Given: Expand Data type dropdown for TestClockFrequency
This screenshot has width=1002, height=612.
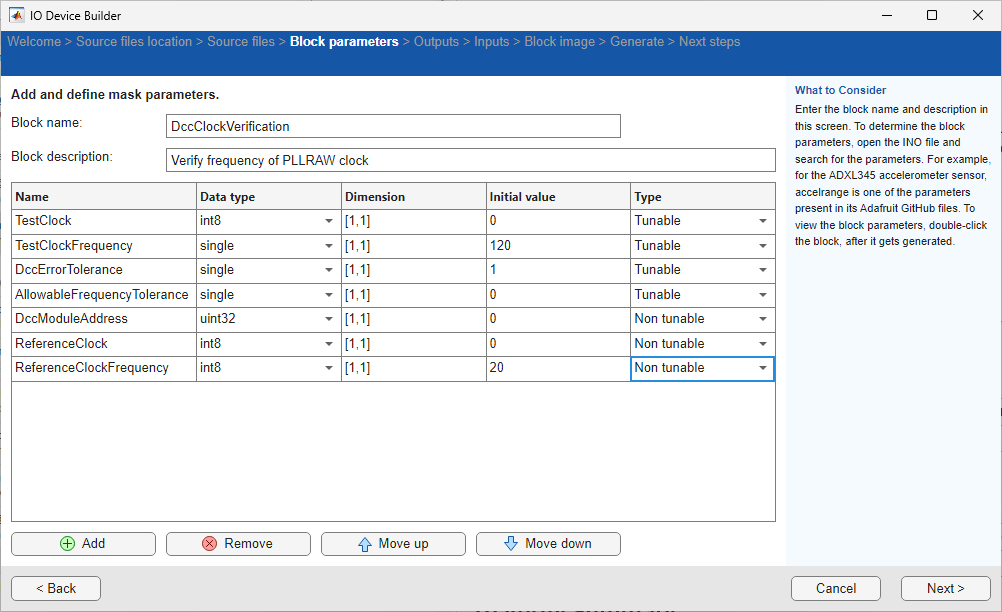Looking at the screenshot, I should (x=328, y=246).
